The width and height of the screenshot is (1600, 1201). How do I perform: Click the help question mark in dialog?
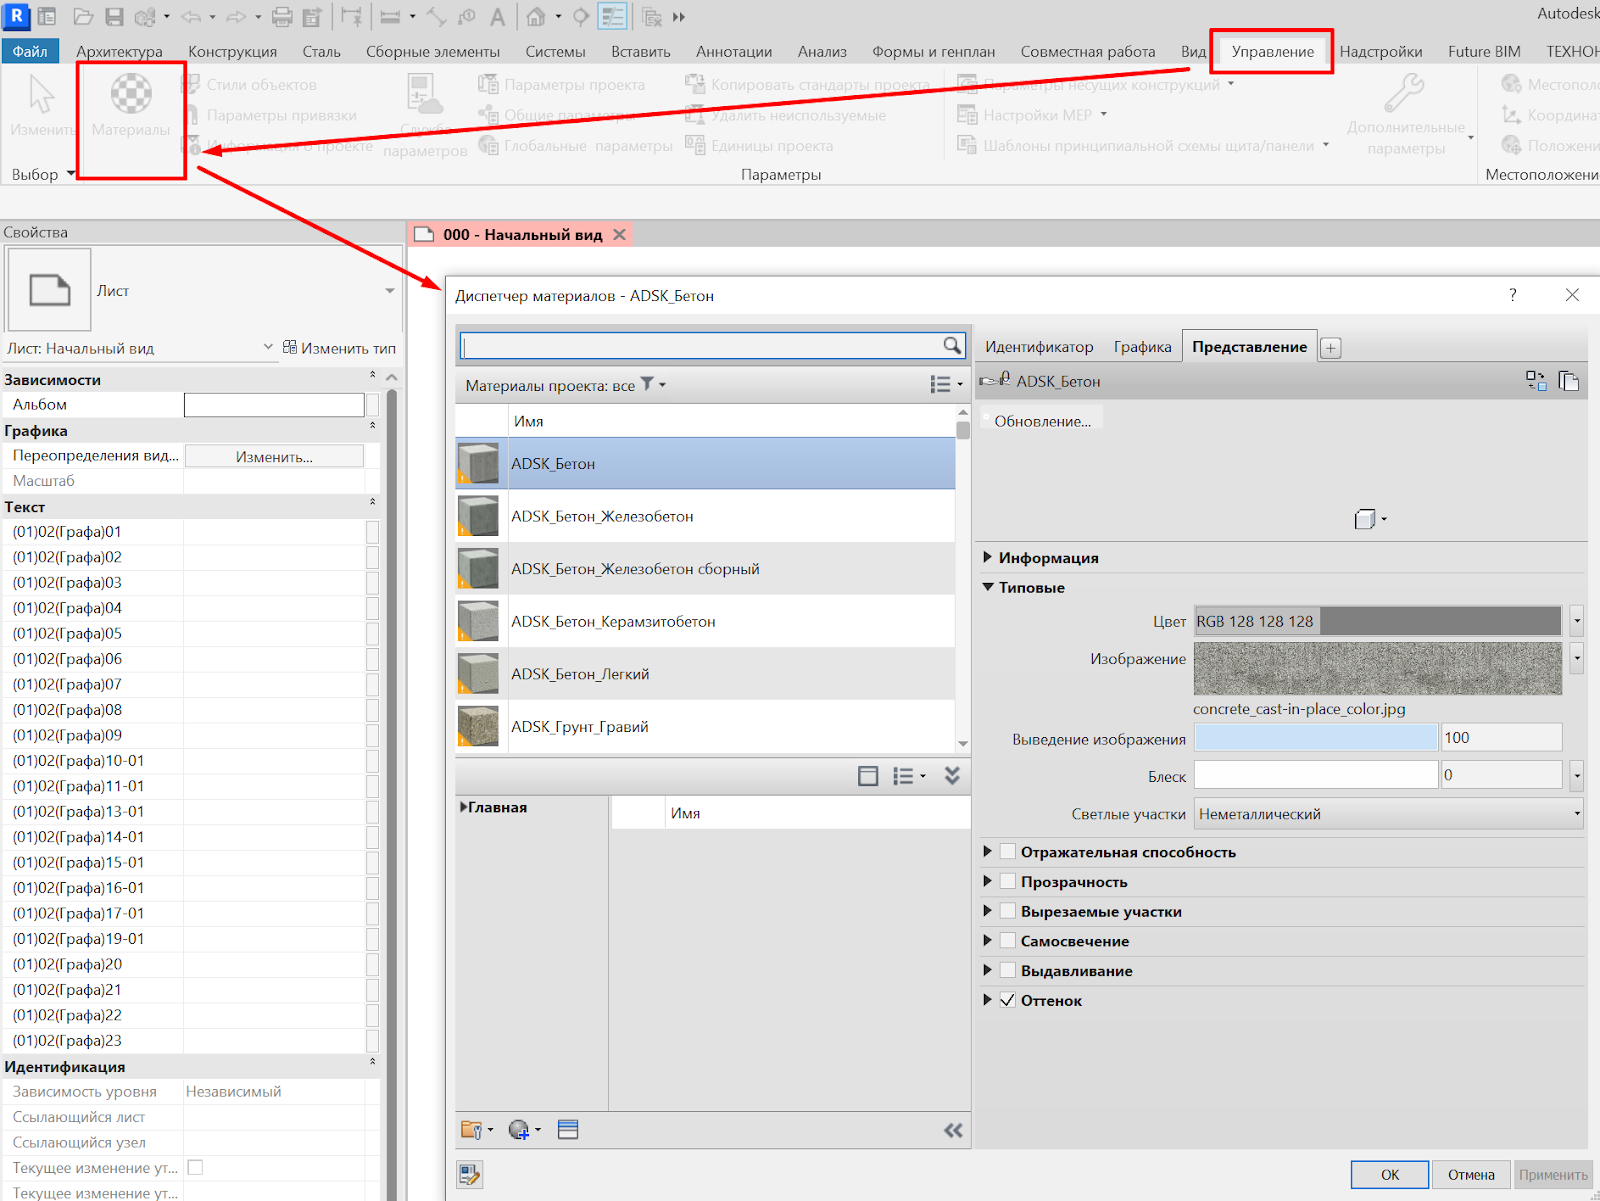tap(1513, 295)
